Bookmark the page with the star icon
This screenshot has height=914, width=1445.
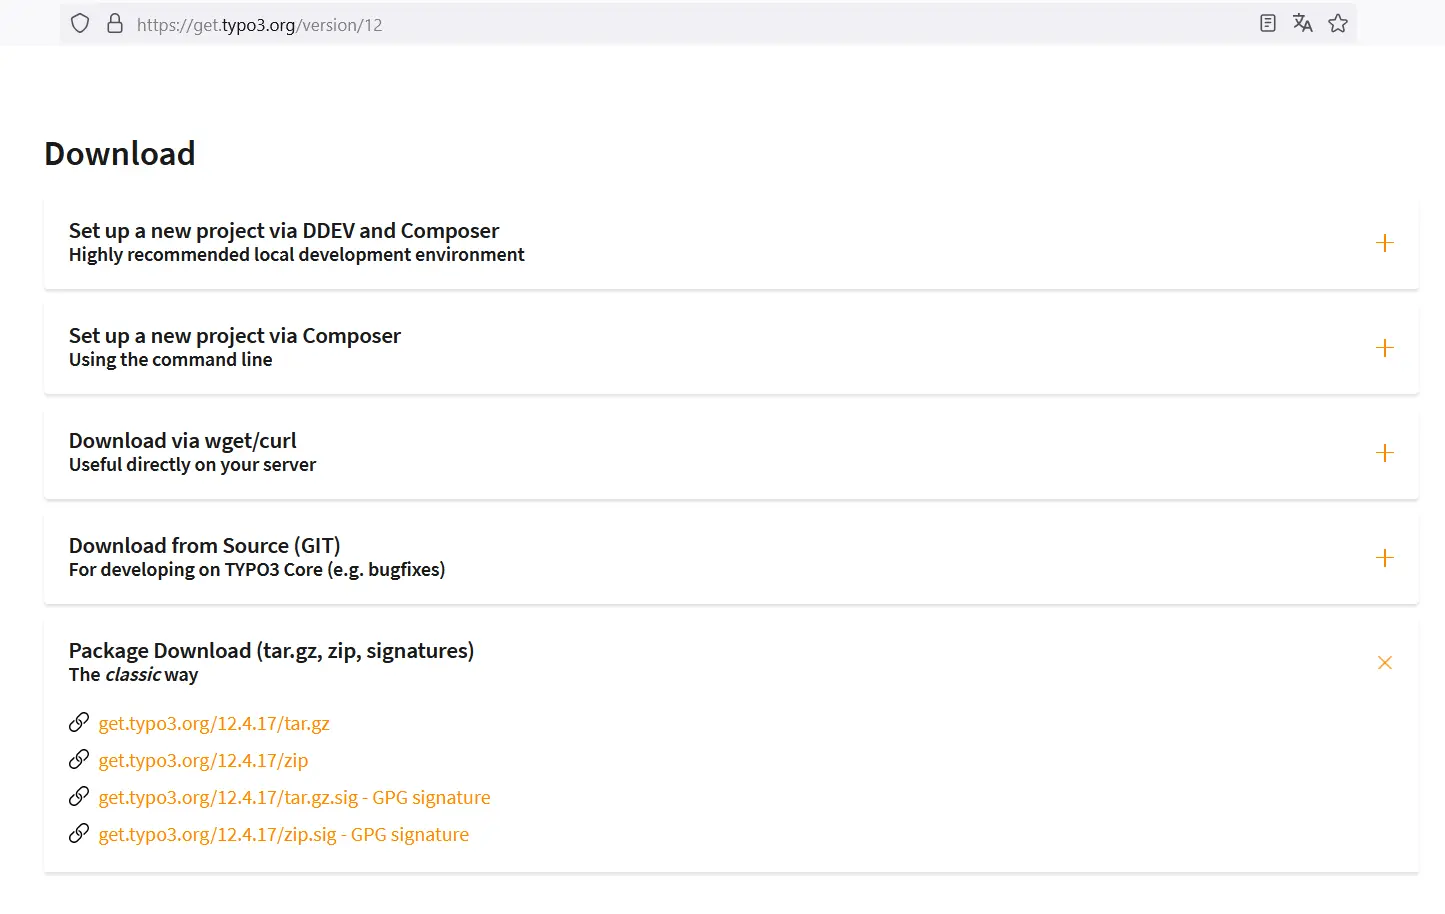pyautogui.click(x=1337, y=23)
